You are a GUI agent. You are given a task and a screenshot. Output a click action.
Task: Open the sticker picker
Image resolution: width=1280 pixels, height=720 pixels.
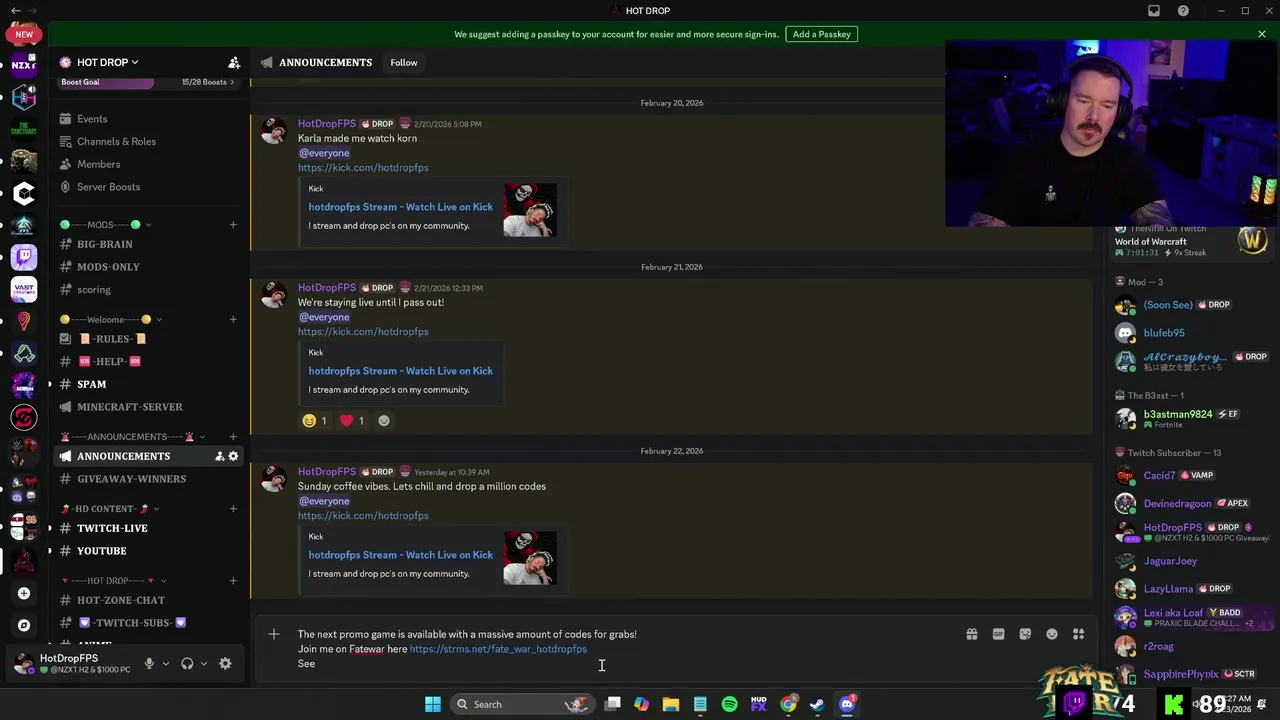pos(1025,634)
